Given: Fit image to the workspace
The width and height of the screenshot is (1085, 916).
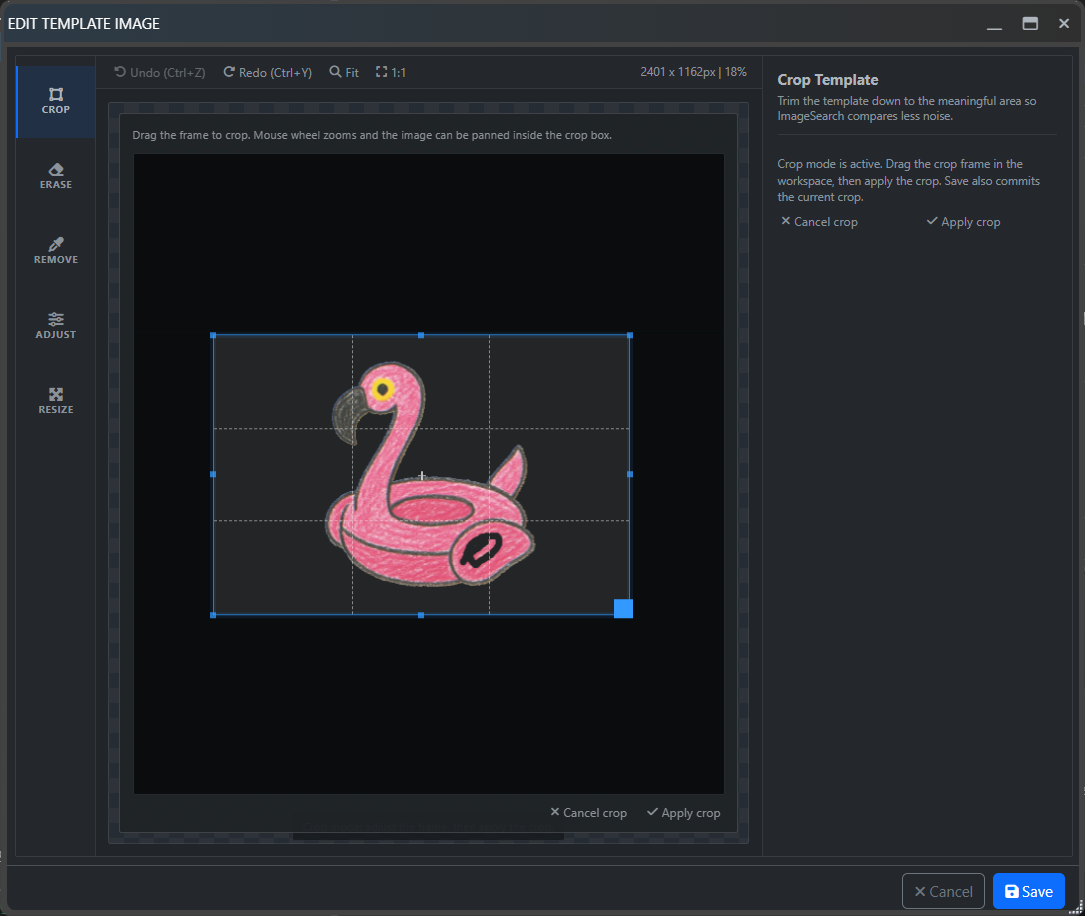Looking at the screenshot, I should tap(344, 72).
